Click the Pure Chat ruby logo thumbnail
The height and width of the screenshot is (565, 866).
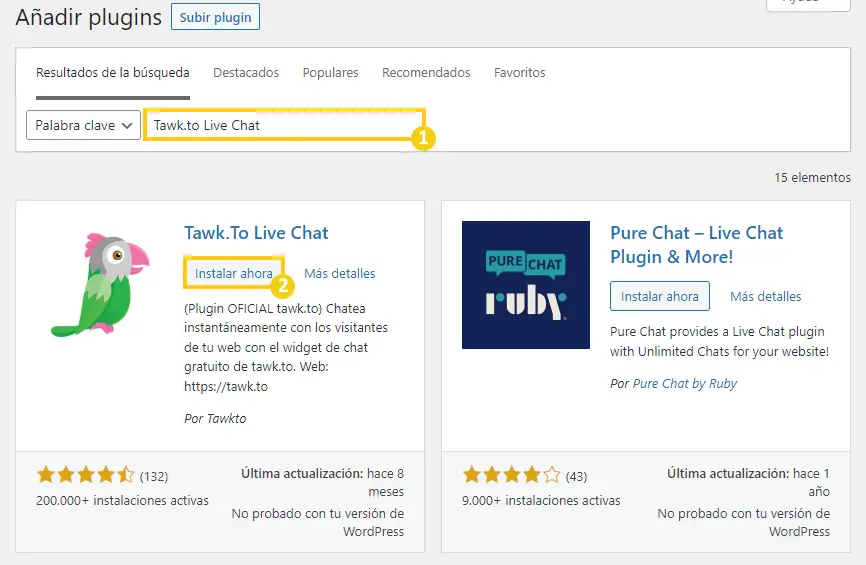[x=526, y=285]
